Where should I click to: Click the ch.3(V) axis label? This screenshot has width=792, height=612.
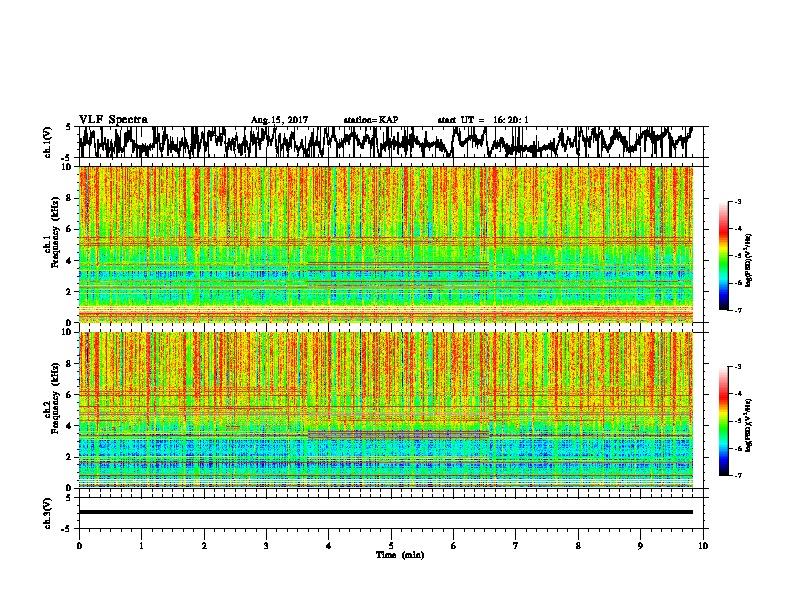[x=48, y=513]
